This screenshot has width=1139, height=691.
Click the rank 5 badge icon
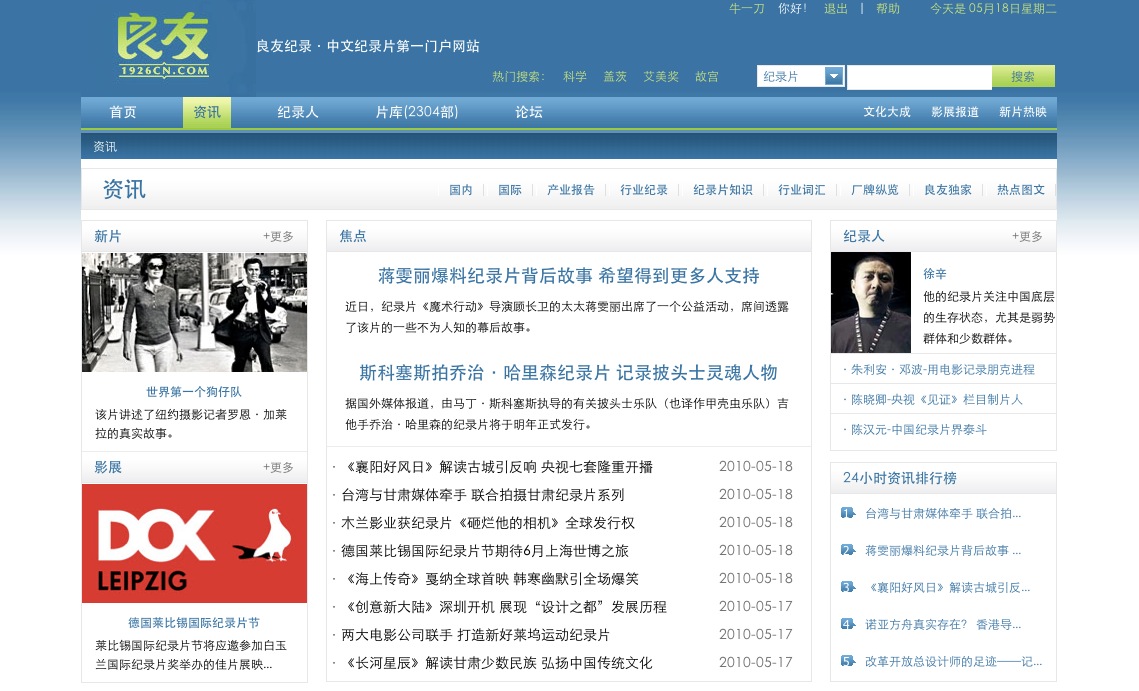pos(847,661)
